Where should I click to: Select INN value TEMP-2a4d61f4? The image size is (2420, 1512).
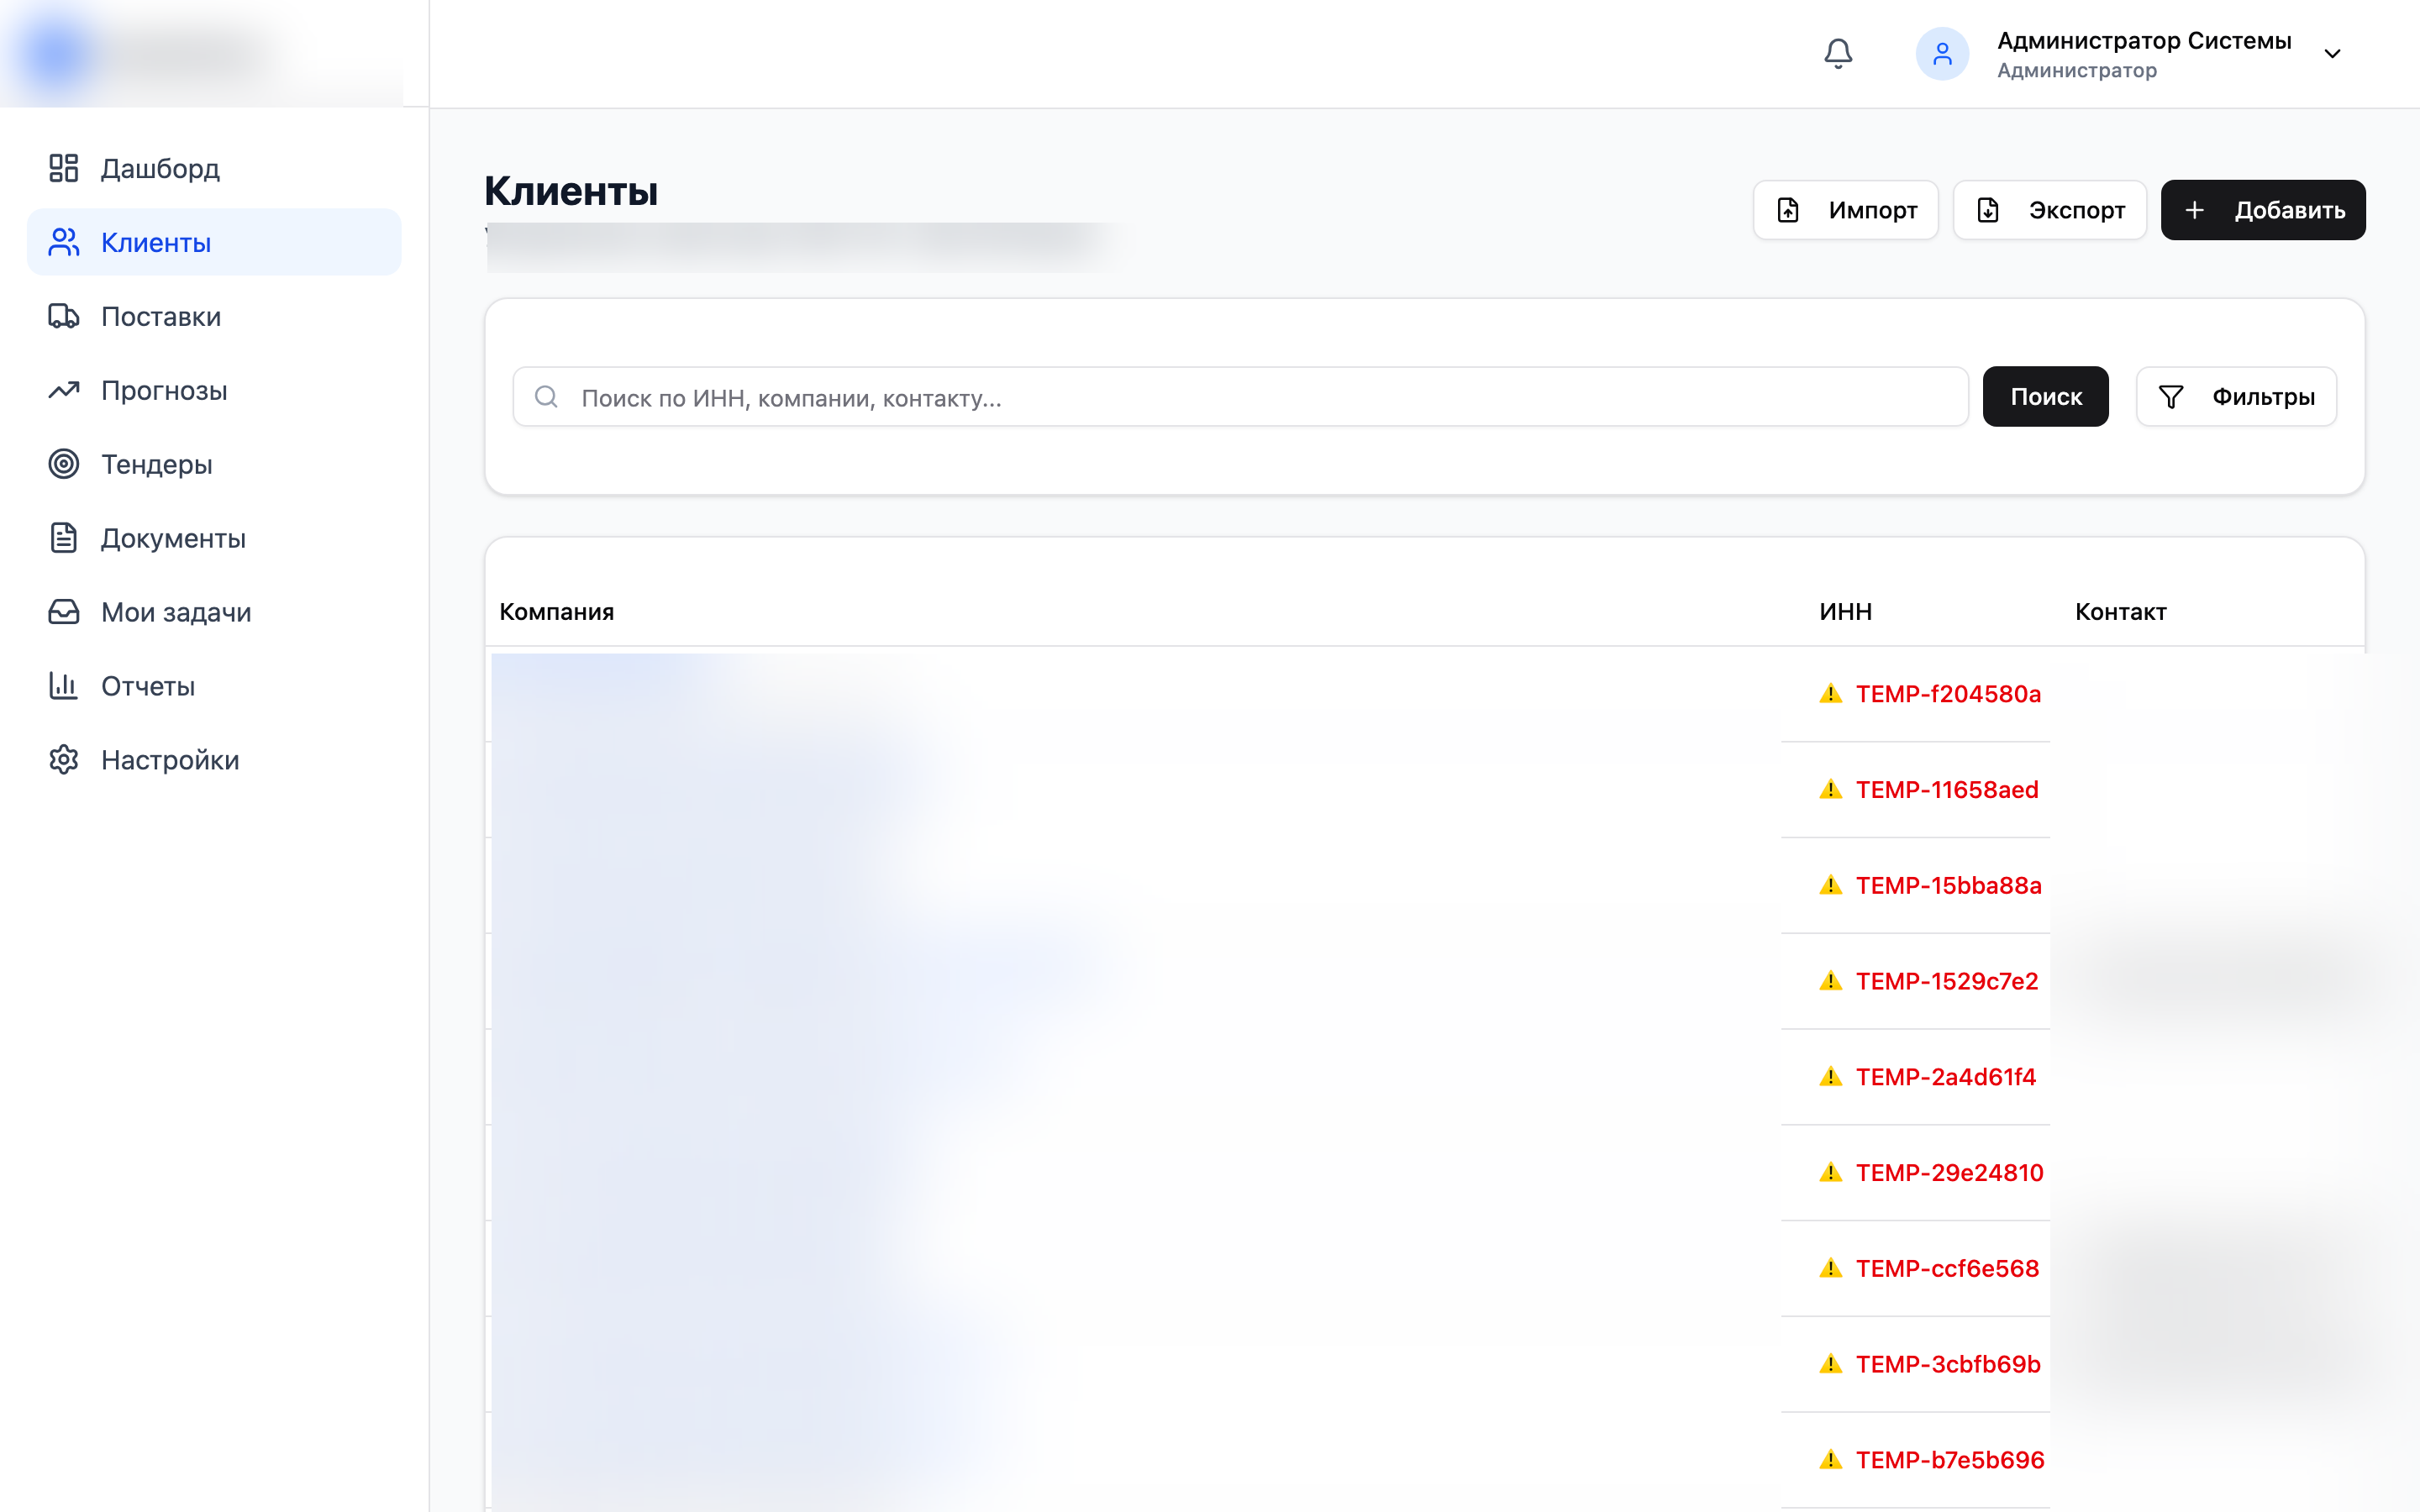click(1946, 1077)
